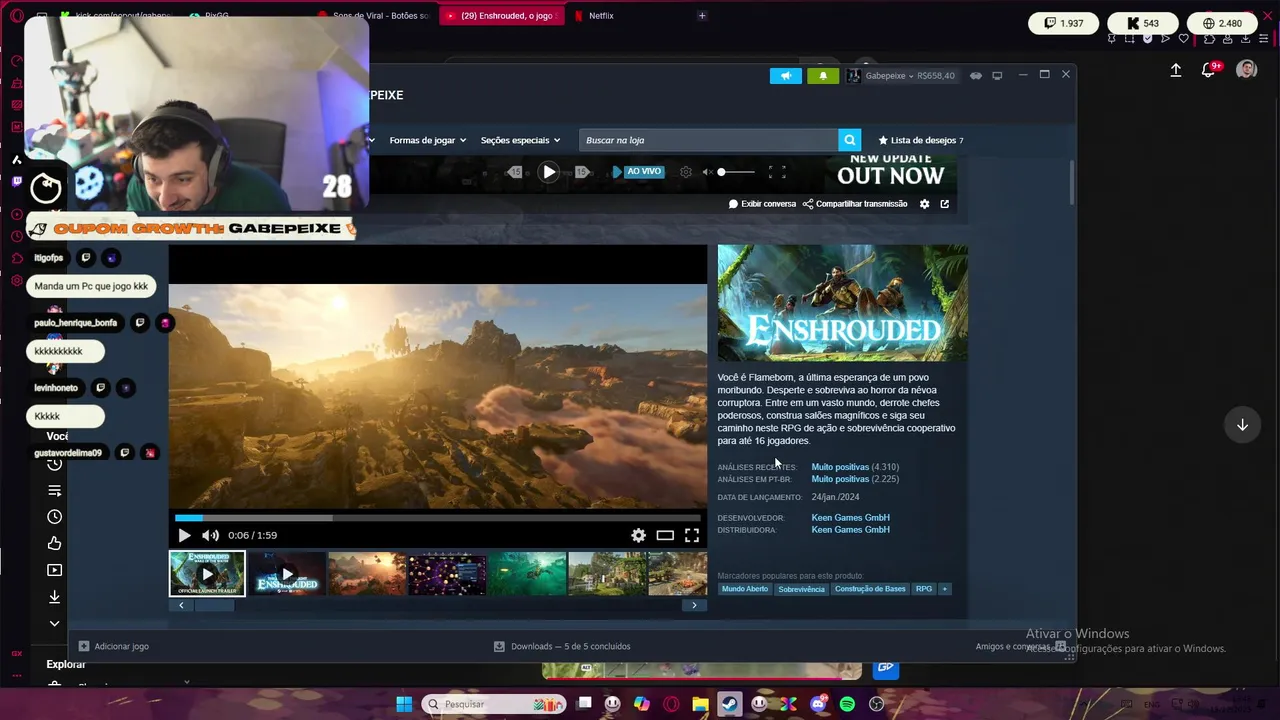This screenshot has width=1280, height=720.
Task: Click the Steam VR headset icon
Action: [976, 76]
